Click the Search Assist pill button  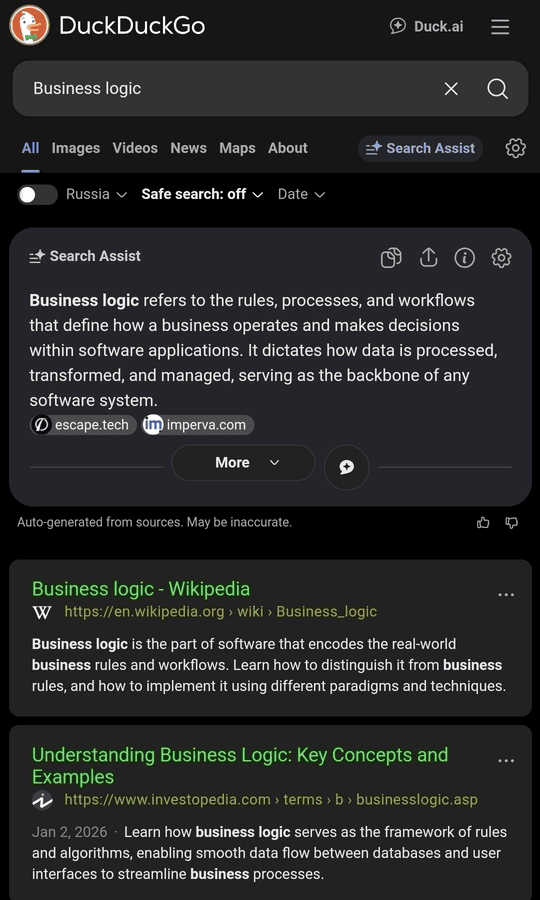pos(420,148)
